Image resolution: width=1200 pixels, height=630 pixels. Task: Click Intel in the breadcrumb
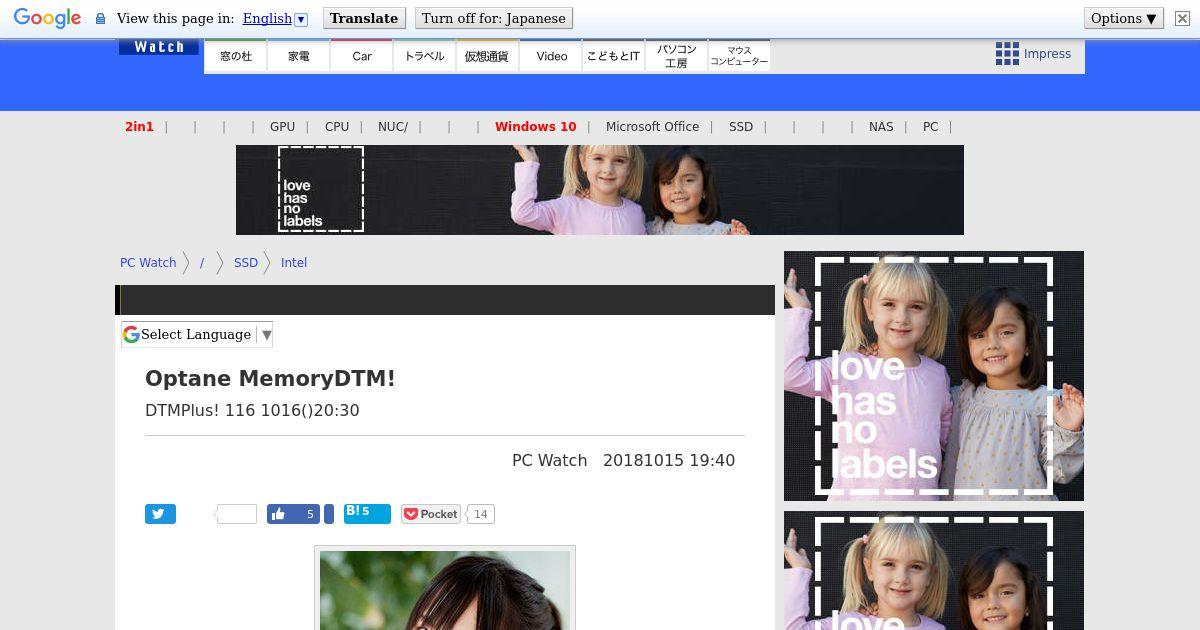[x=294, y=263]
